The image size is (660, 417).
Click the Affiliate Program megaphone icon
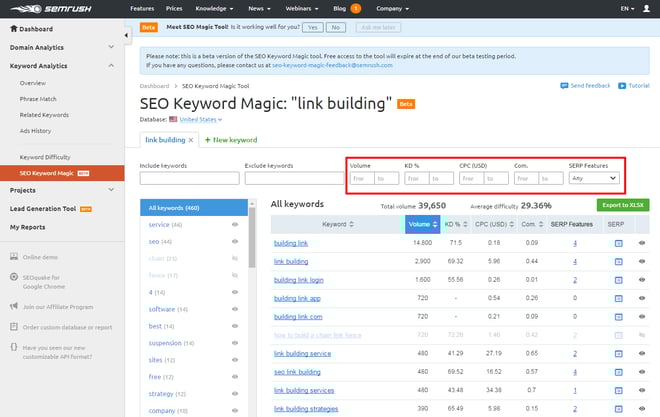pyautogui.click(x=14, y=306)
